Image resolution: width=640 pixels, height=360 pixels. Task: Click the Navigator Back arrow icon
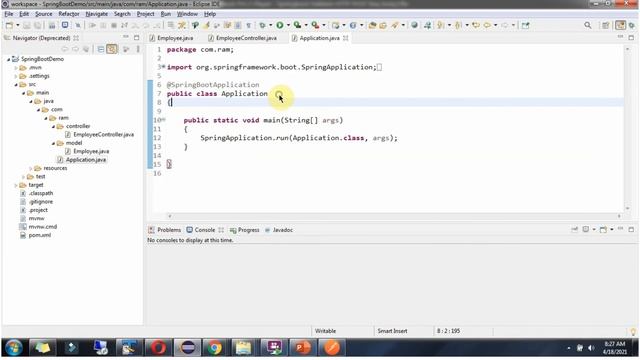pyautogui.click(x=65, y=49)
